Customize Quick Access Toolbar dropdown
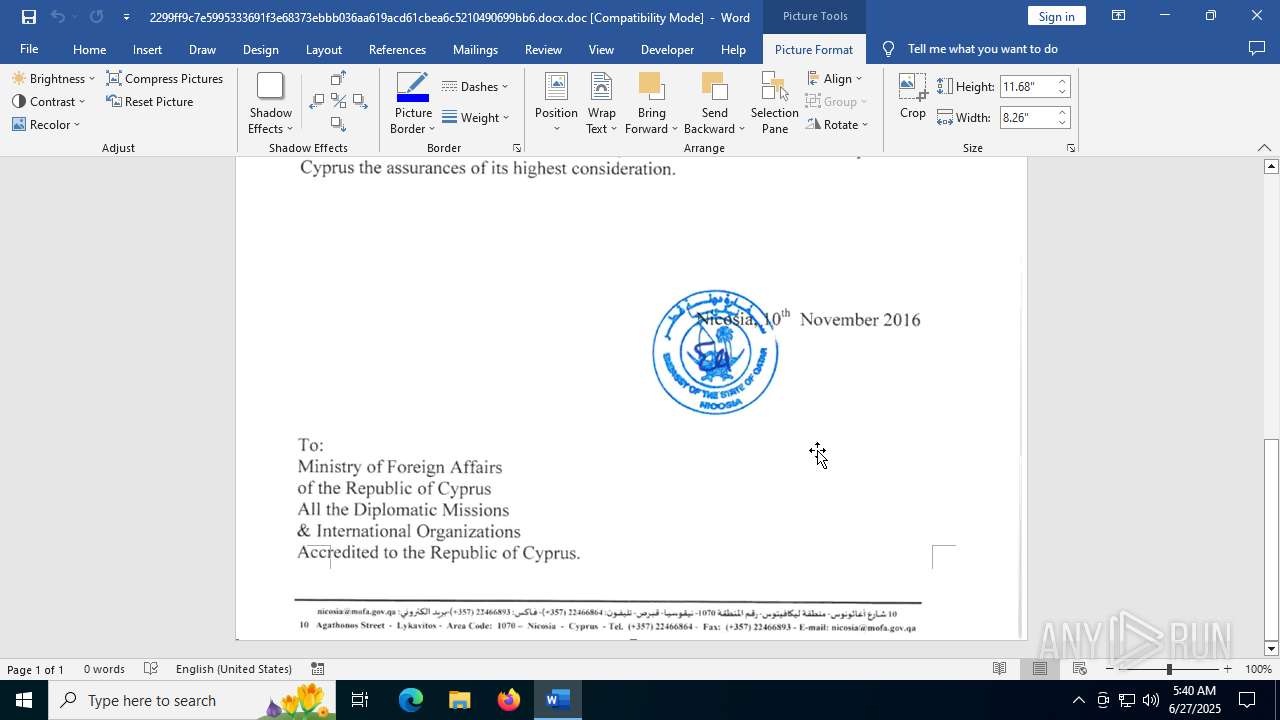The image size is (1280, 720). click(x=126, y=17)
